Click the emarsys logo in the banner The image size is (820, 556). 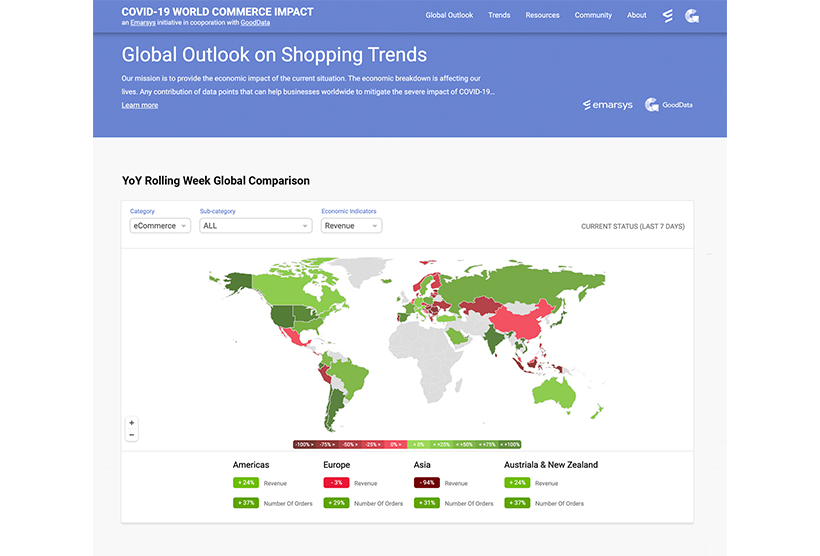(607, 104)
